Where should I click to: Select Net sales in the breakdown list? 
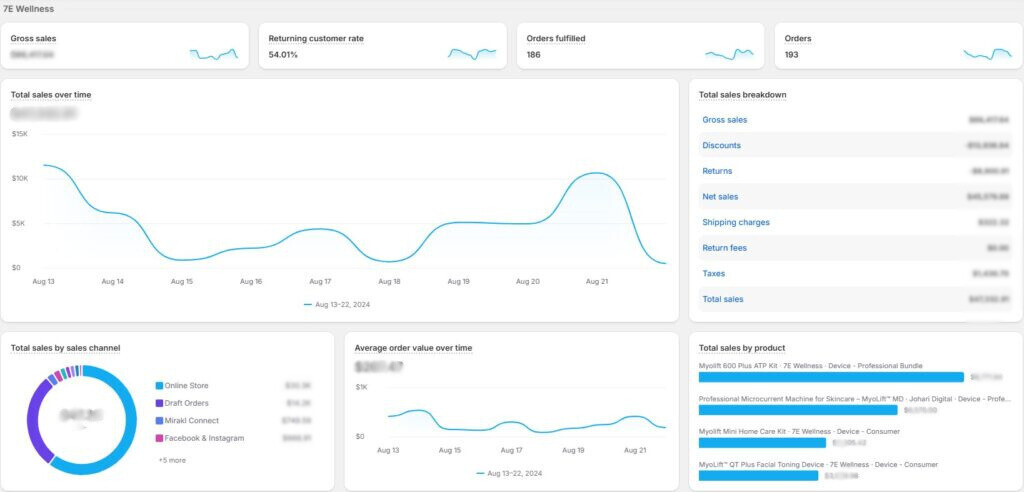pyautogui.click(x=720, y=197)
